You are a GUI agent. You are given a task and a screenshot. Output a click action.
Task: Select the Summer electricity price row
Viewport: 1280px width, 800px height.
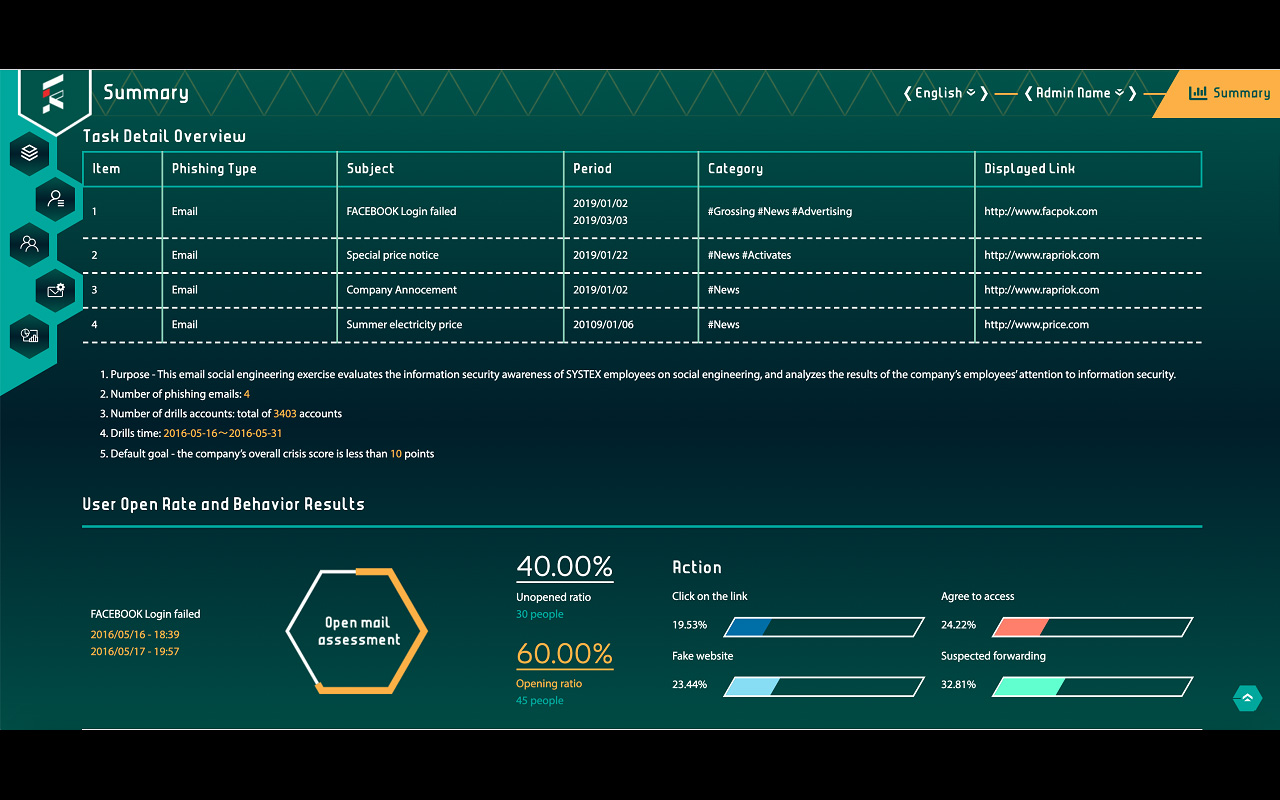tap(642, 325)
